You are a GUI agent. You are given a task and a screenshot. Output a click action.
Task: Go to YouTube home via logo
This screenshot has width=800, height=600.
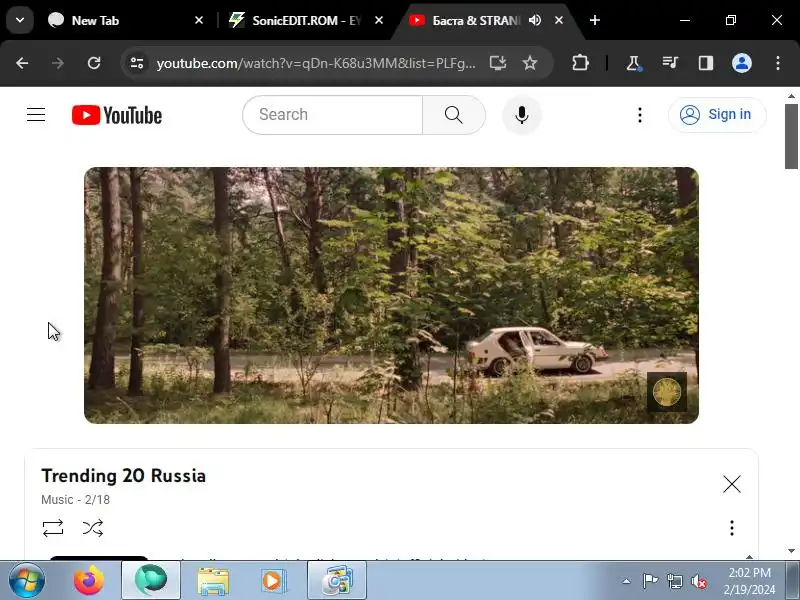[117, 115]
